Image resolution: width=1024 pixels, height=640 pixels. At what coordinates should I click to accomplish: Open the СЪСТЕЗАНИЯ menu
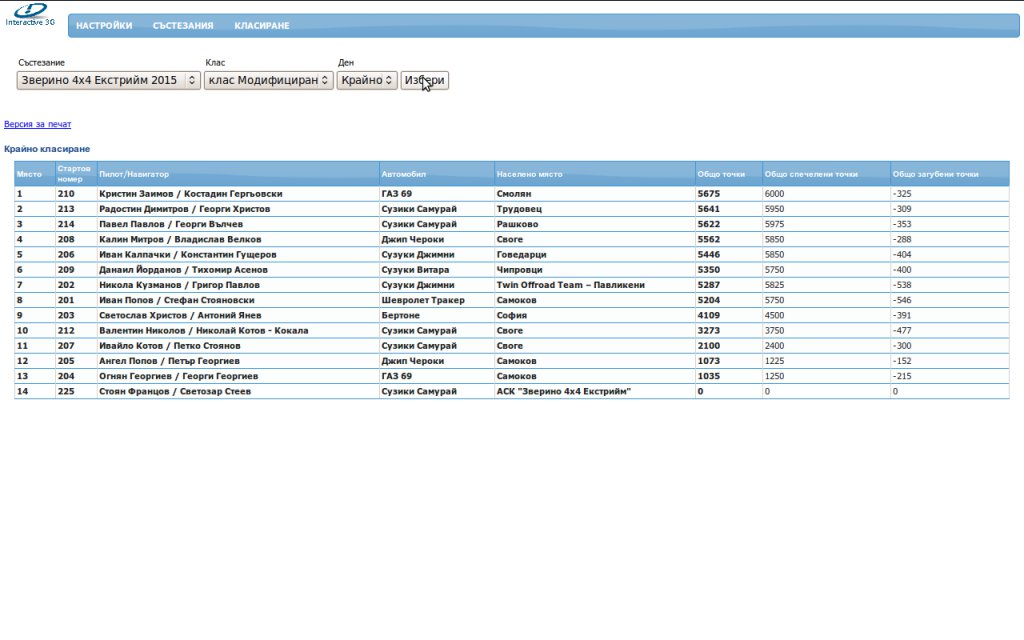183,25
